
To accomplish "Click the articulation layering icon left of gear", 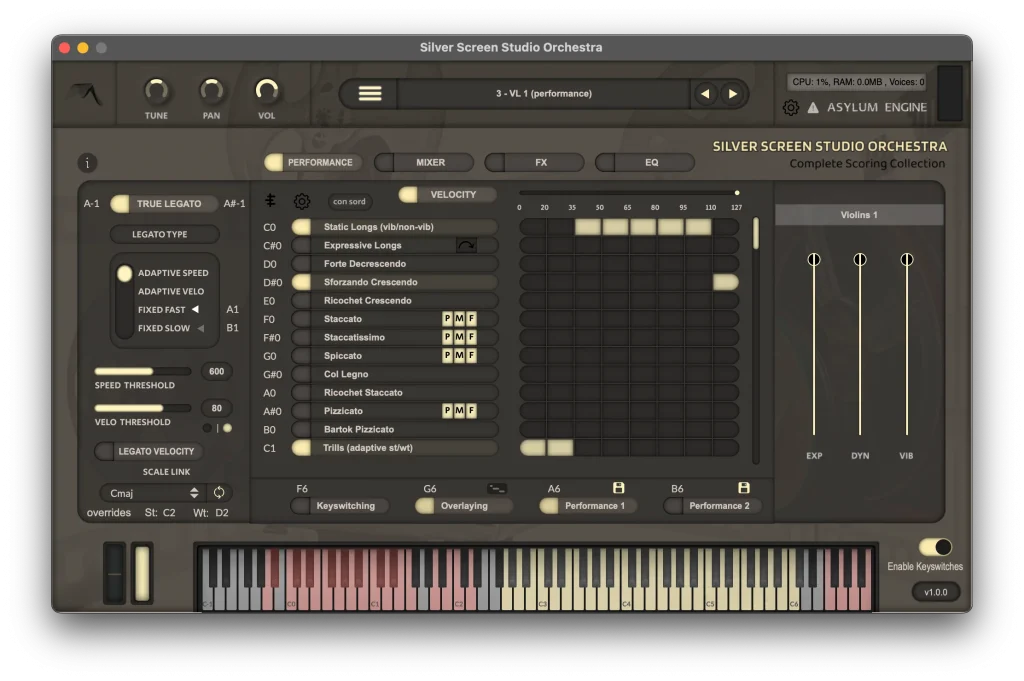I will [x=270, y=200].
